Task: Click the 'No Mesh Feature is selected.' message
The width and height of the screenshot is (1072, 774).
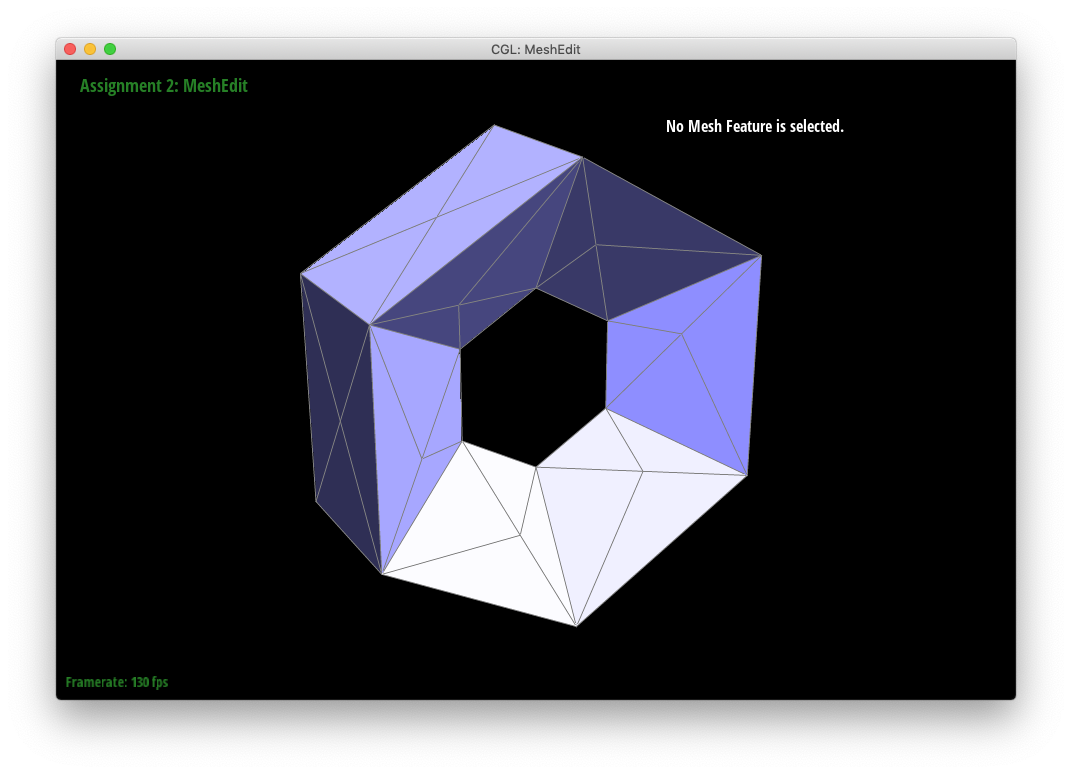Action: (754, 126)
